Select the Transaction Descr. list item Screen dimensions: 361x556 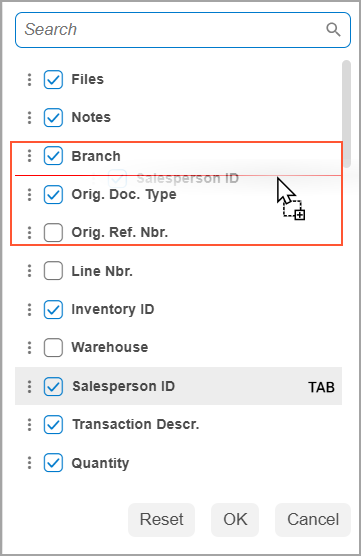pyautogui.click(x=178, y=424)
